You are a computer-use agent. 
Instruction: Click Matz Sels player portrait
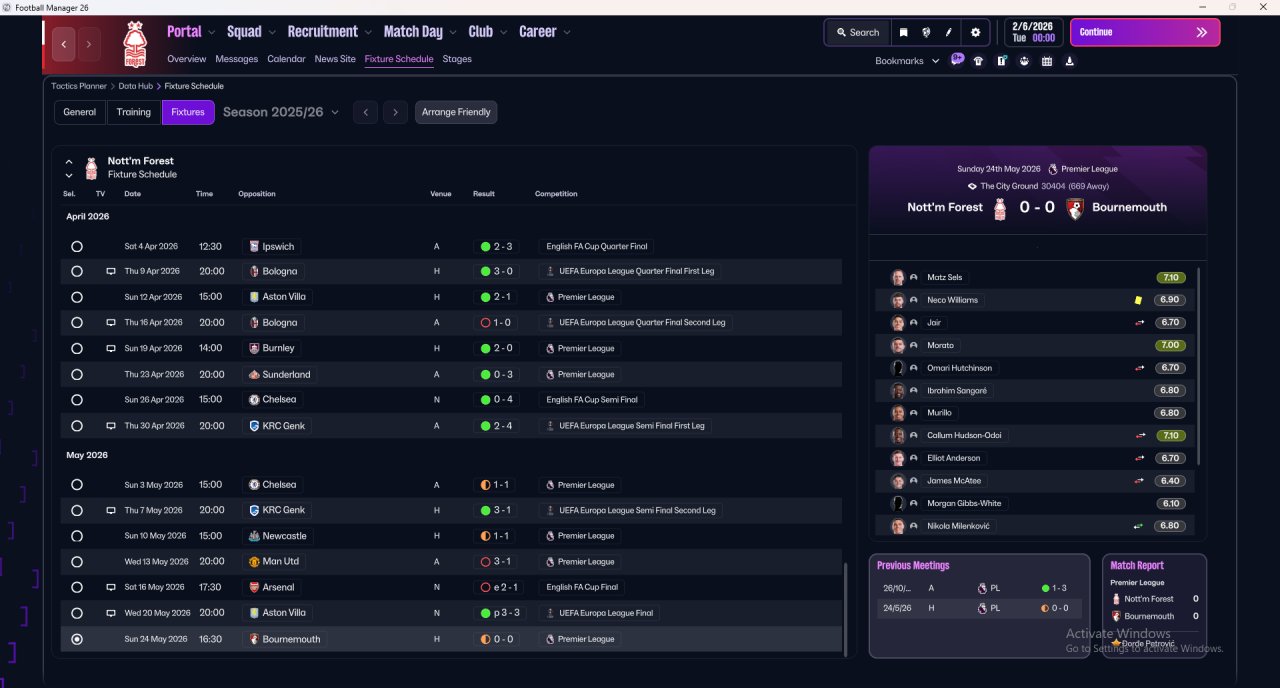pos(898,277)
